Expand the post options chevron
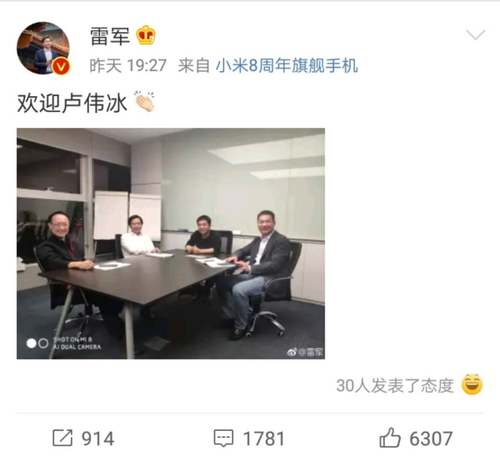Viewport: 500px width, 461px height. (x=475, y=34)
